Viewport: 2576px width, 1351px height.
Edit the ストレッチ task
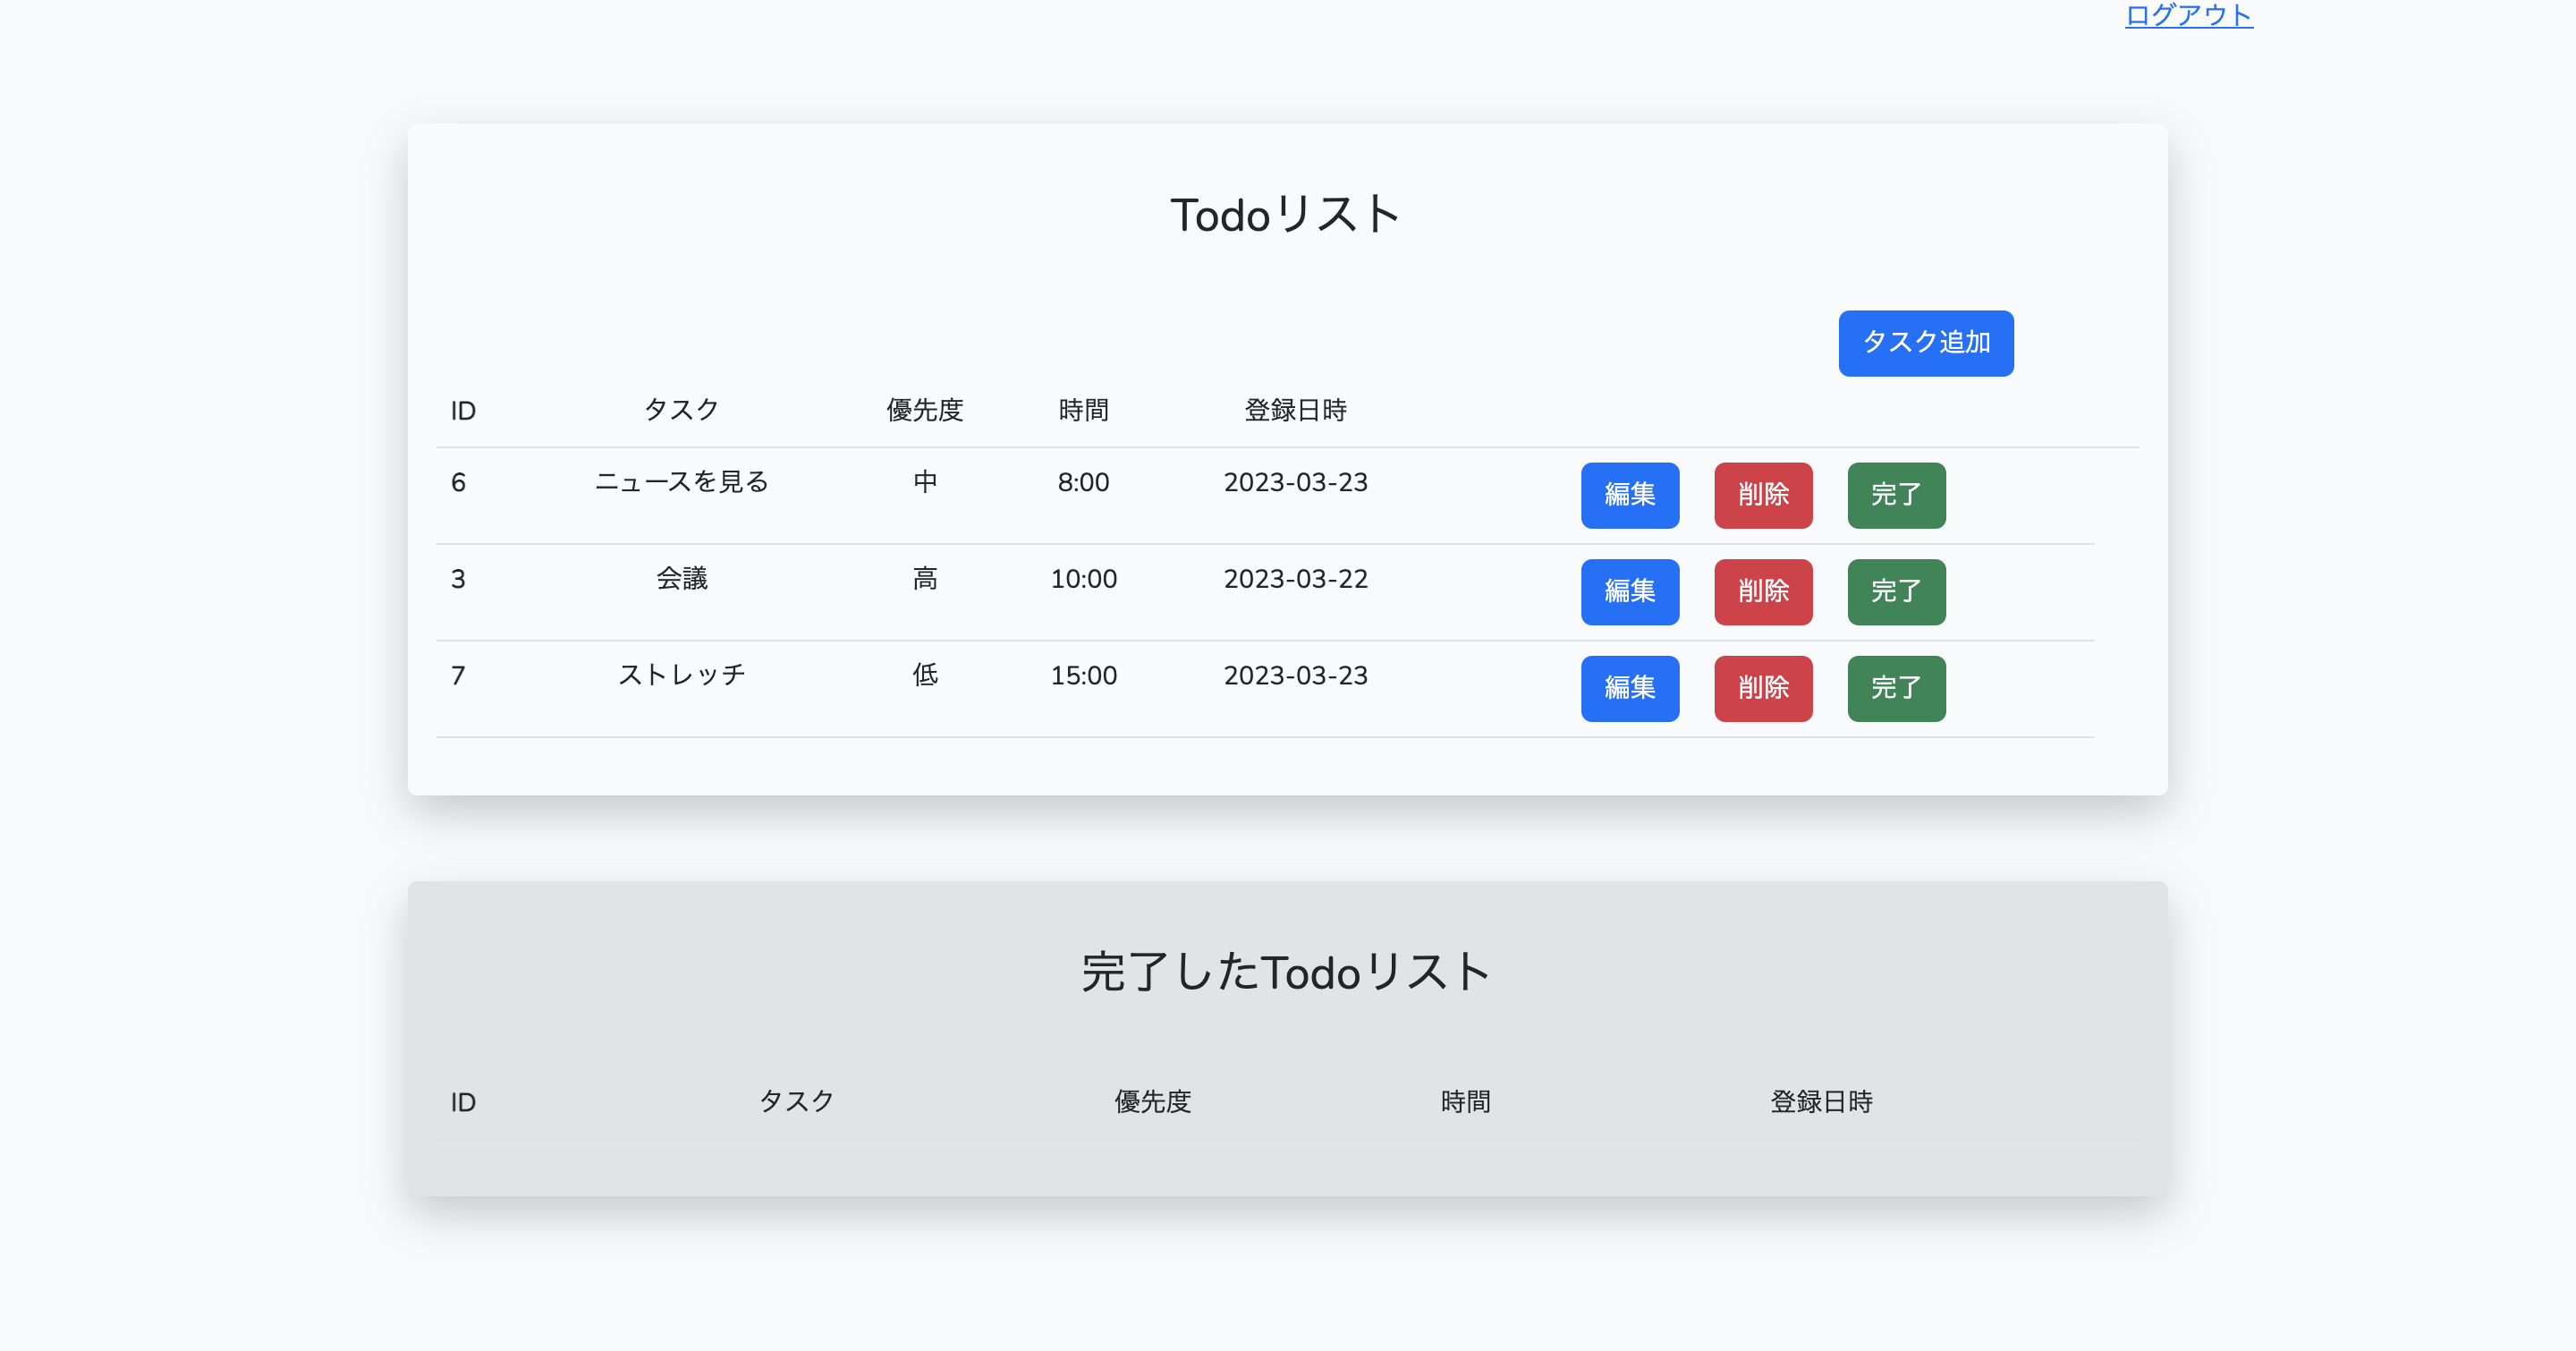tap(1629, 688)
